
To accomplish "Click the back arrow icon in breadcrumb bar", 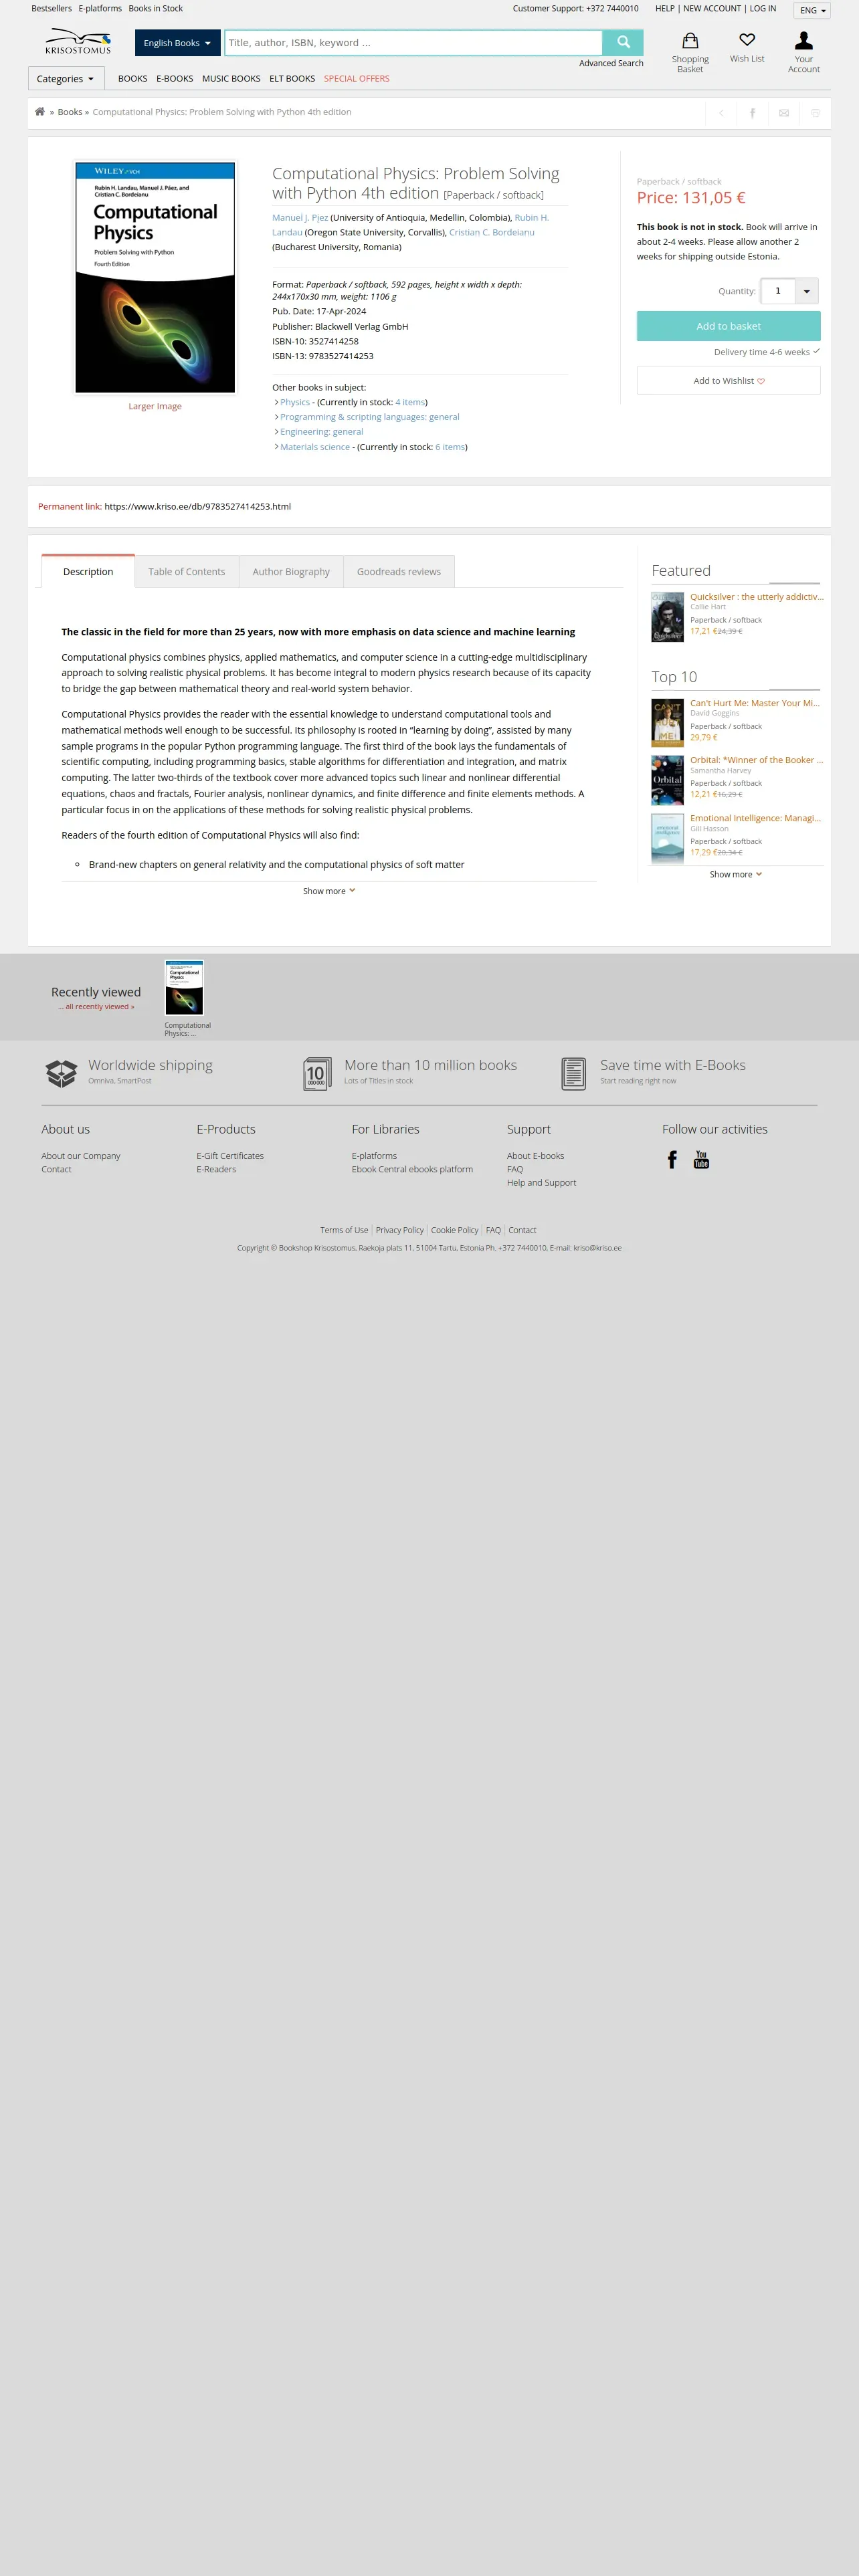I will pyautogui.click(x=721, y=113).
